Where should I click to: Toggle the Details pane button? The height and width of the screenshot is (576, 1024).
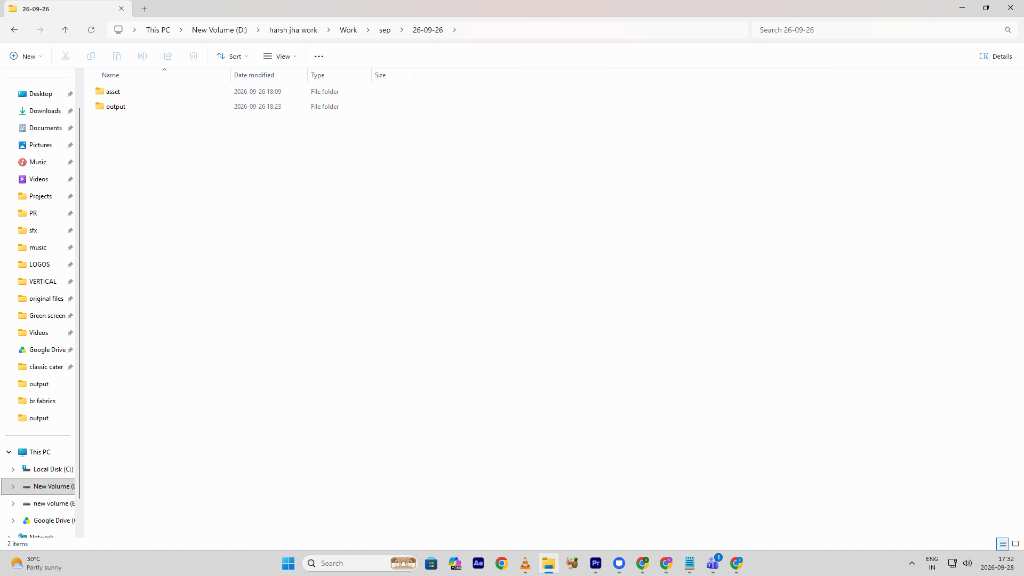click(995, 56)
